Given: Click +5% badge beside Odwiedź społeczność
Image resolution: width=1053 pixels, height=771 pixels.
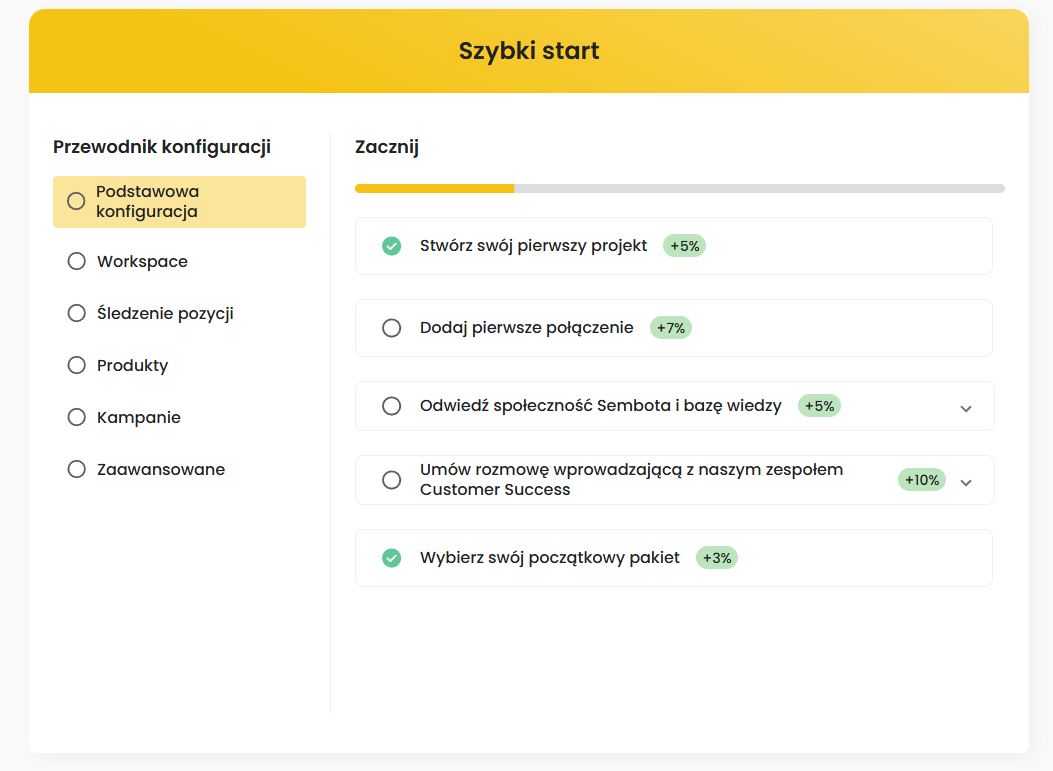Looking at the screenshot, I should tap(819, 406).
